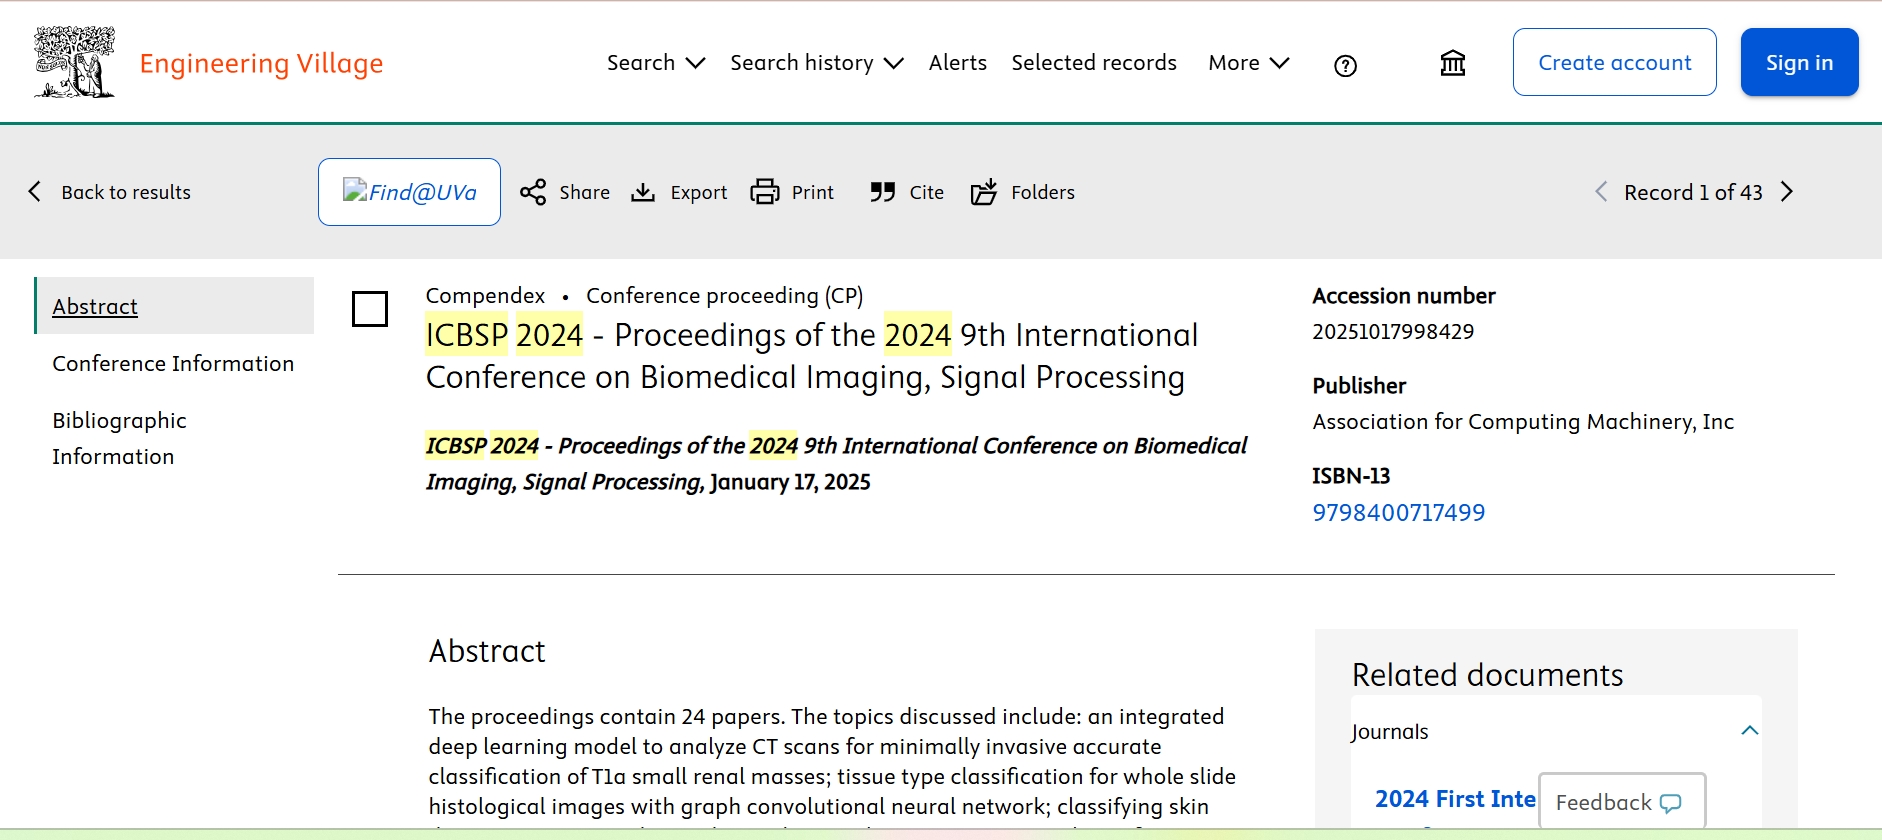The image size is (1882, 840).
Task: Click the Share icon
Action: (x=533, y=192)
